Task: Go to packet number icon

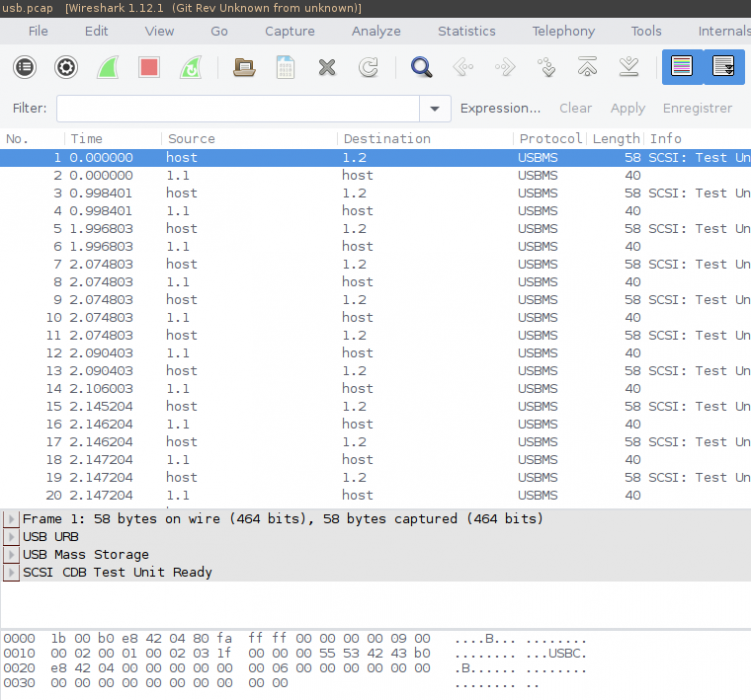Action: click(x=546, y=67)
